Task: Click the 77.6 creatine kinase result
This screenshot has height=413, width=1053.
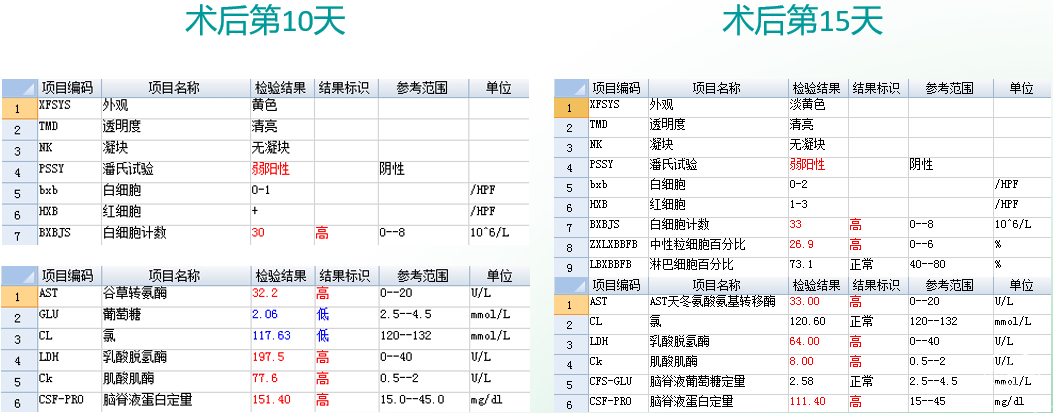Action: (x=265, y=379)
